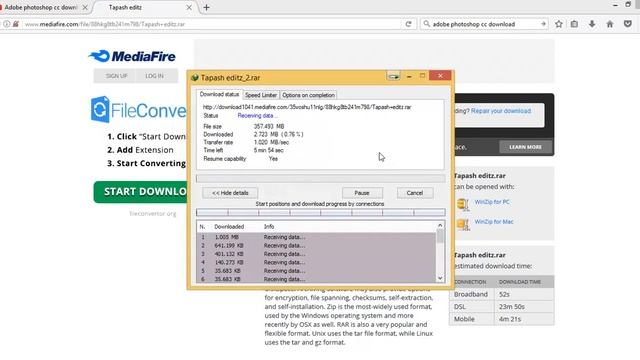Click the Mobile 4m 21s table row
The width and height of the screenshot is (640, 360).
pyautogui.click(x=502, y=319)
